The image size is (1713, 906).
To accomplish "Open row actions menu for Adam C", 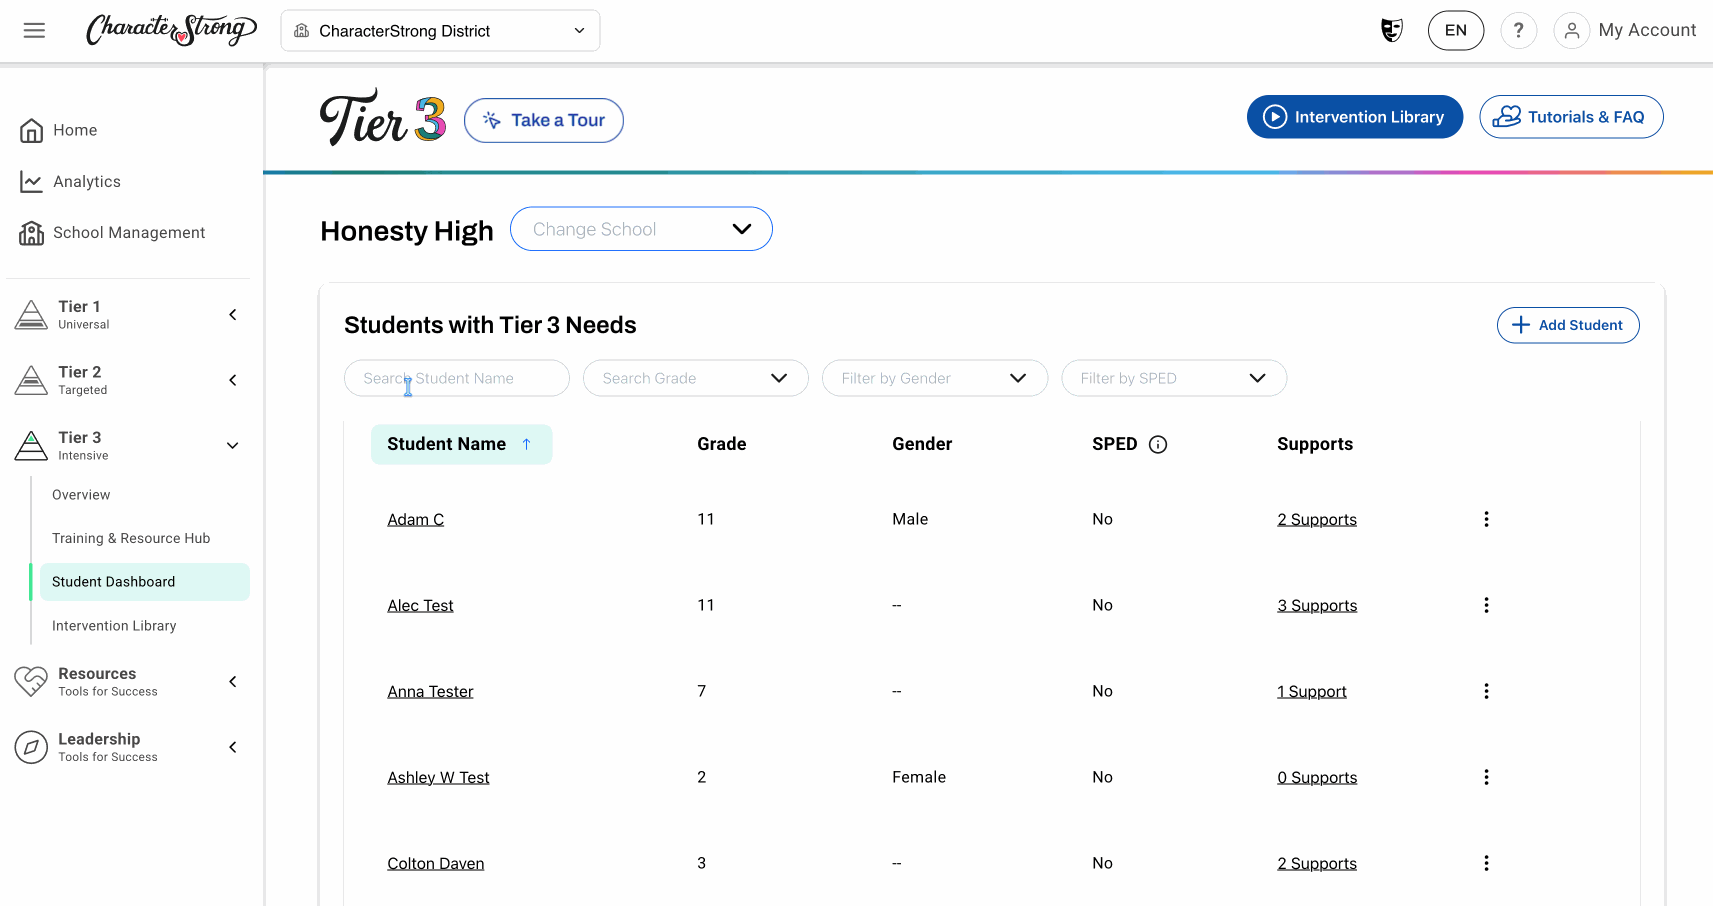I will coord(1486,519).
